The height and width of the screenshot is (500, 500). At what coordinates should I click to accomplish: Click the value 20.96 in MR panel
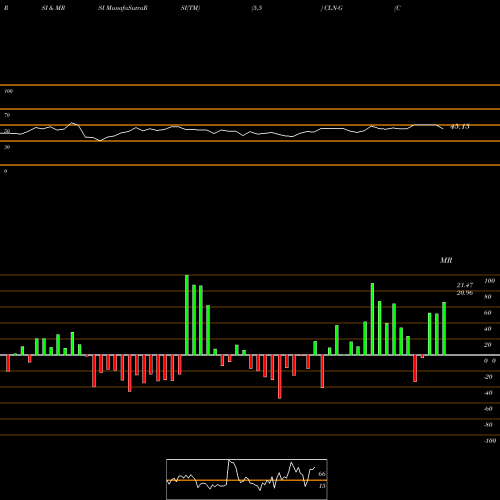pos(465,293)
